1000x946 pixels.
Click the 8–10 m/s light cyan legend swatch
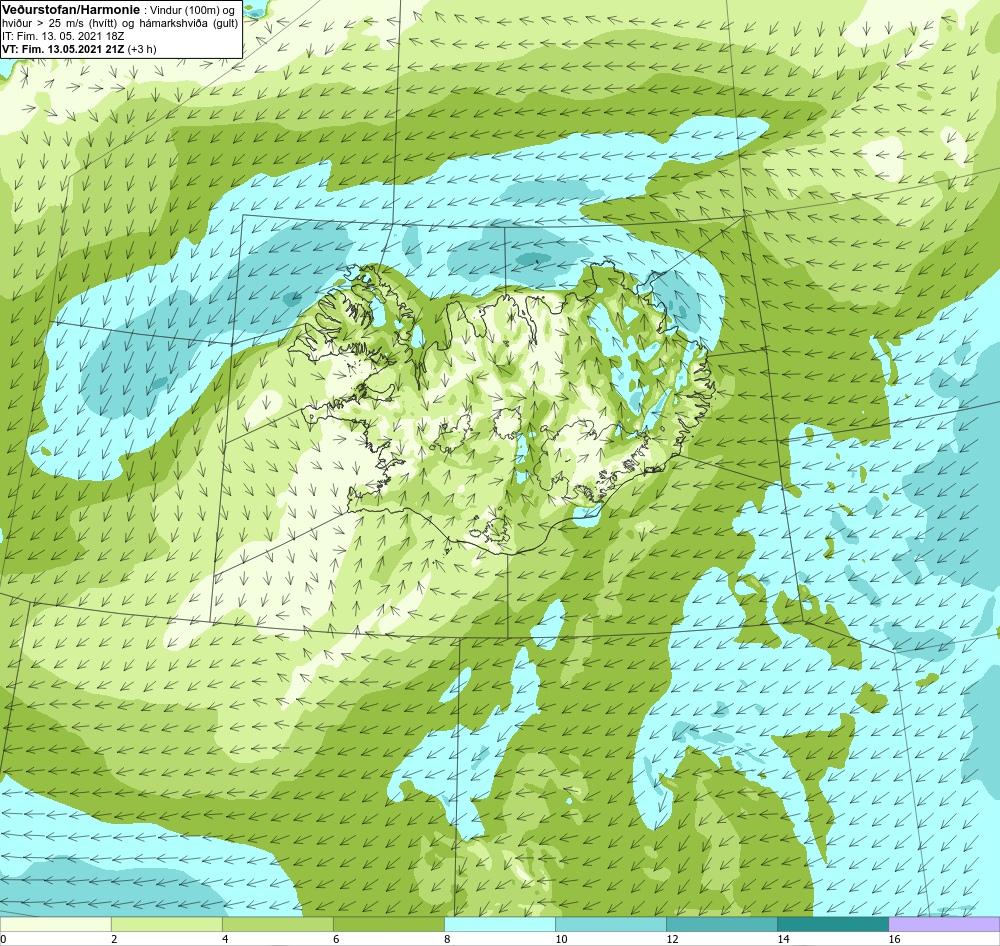pyautogui.click(x=500, y=924)
